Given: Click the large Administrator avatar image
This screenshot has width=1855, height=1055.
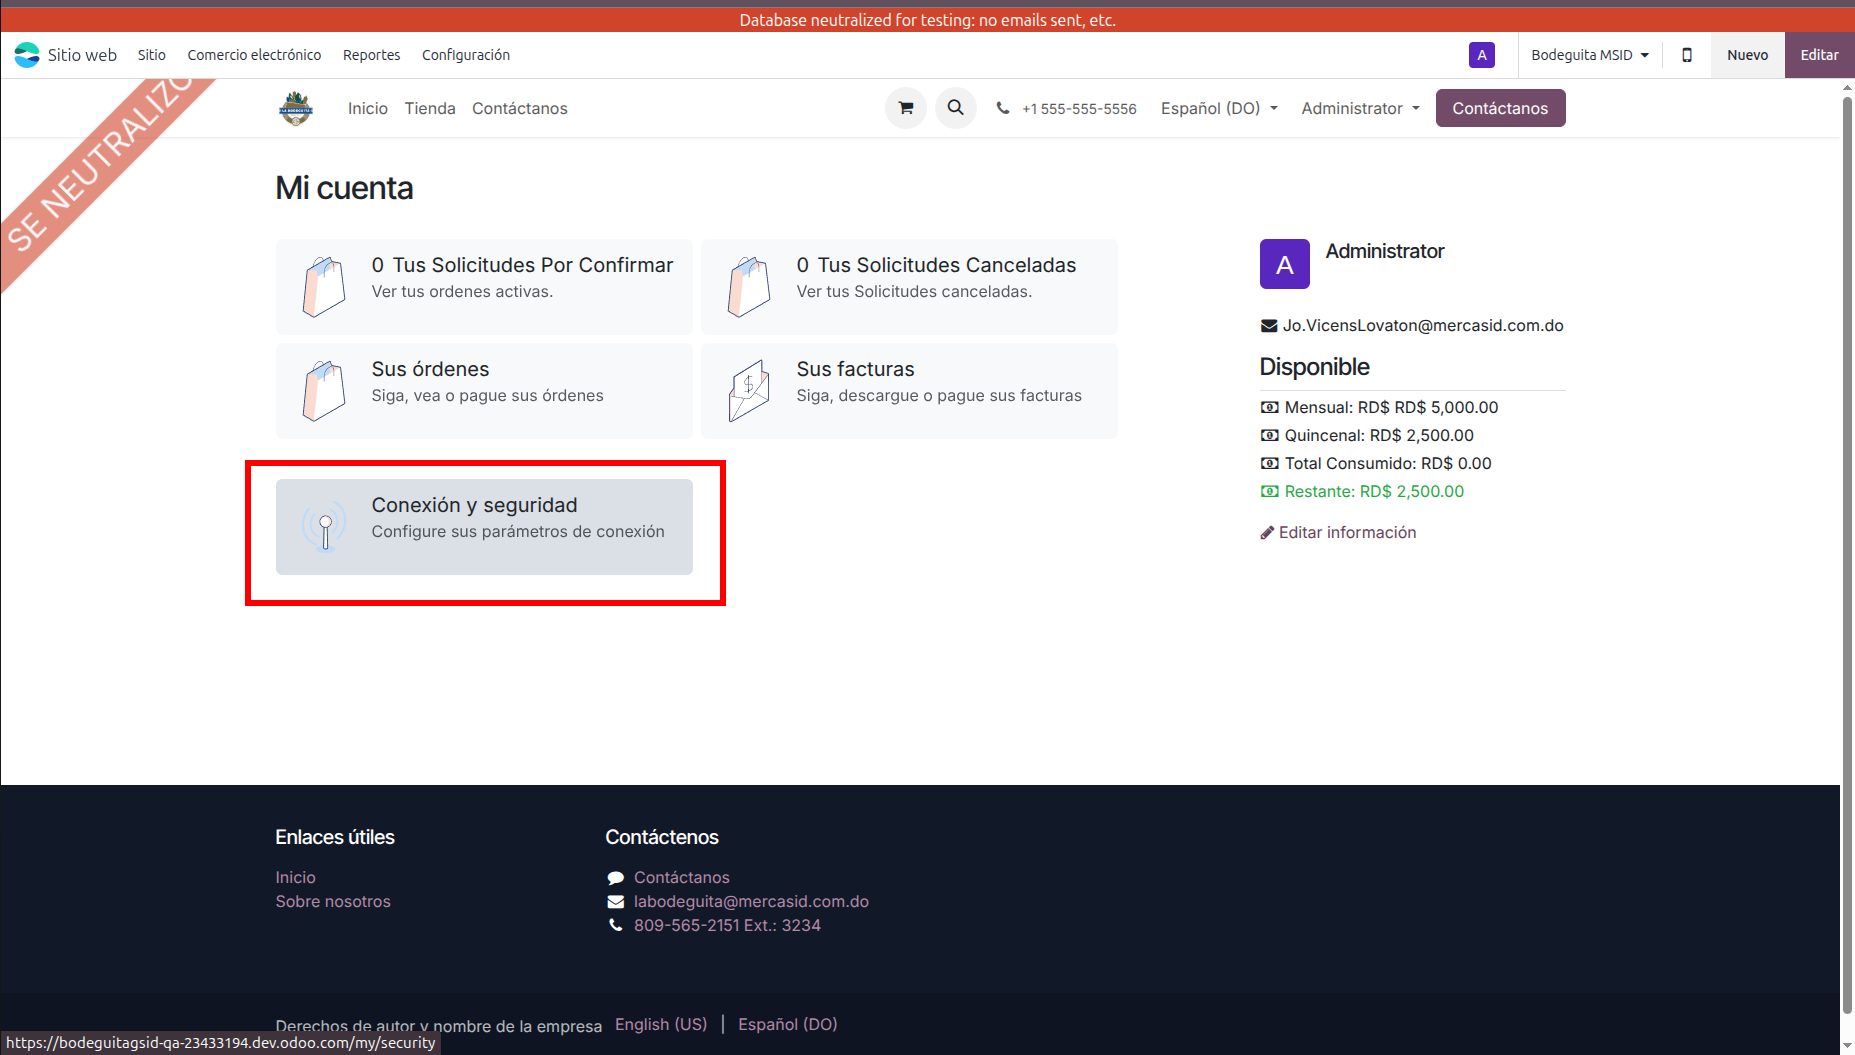Looking at the screenshot, I should pyautogui.click(x=1284, y=264).
